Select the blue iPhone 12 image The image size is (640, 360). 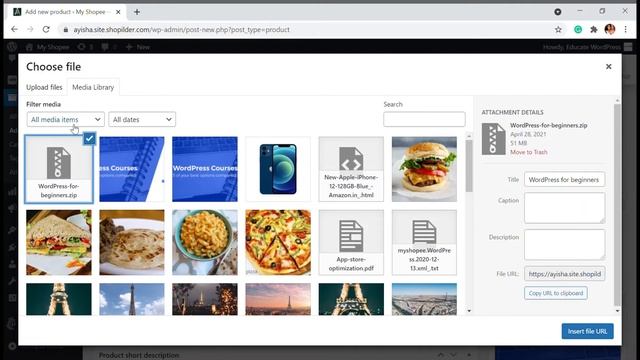[x=278, y=169]
